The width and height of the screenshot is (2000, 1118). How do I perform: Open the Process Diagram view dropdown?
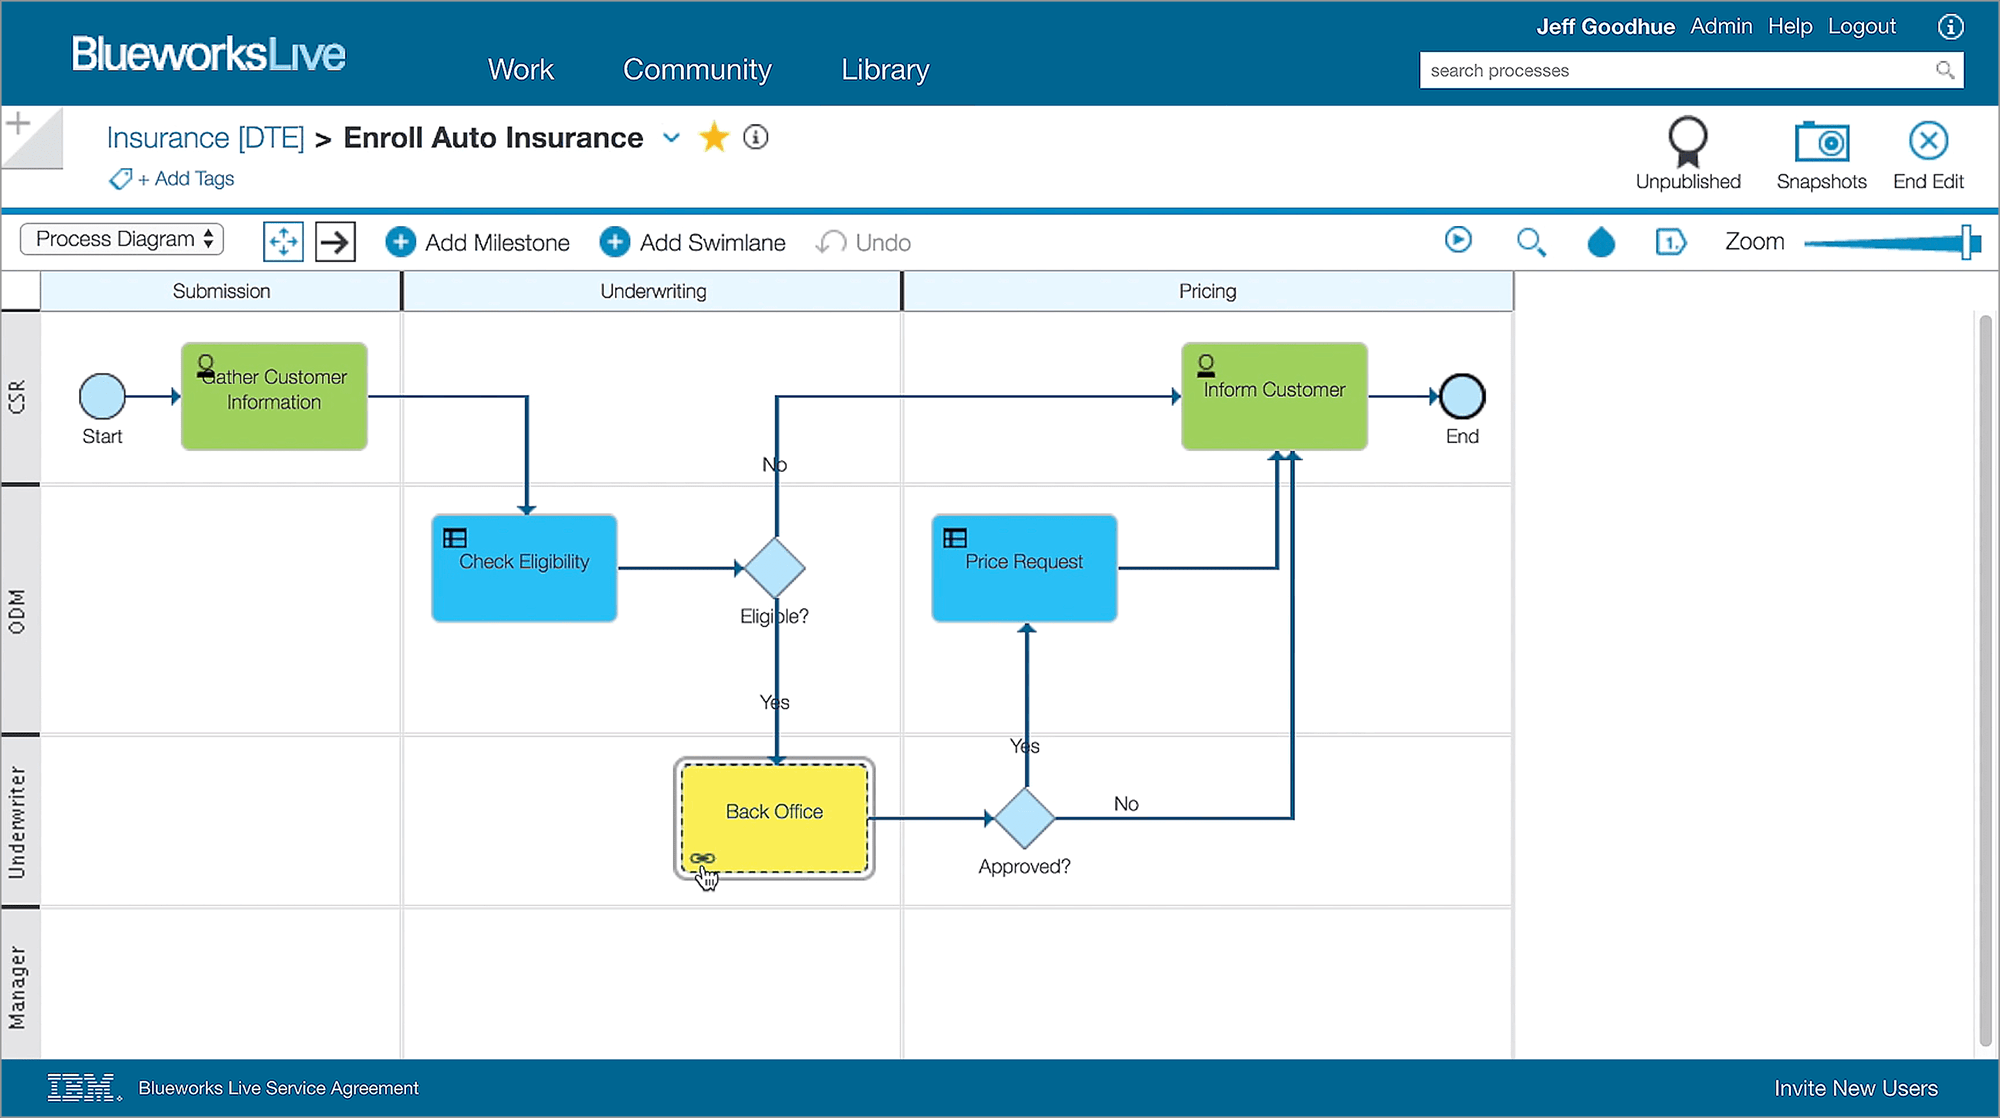point(122,239)
